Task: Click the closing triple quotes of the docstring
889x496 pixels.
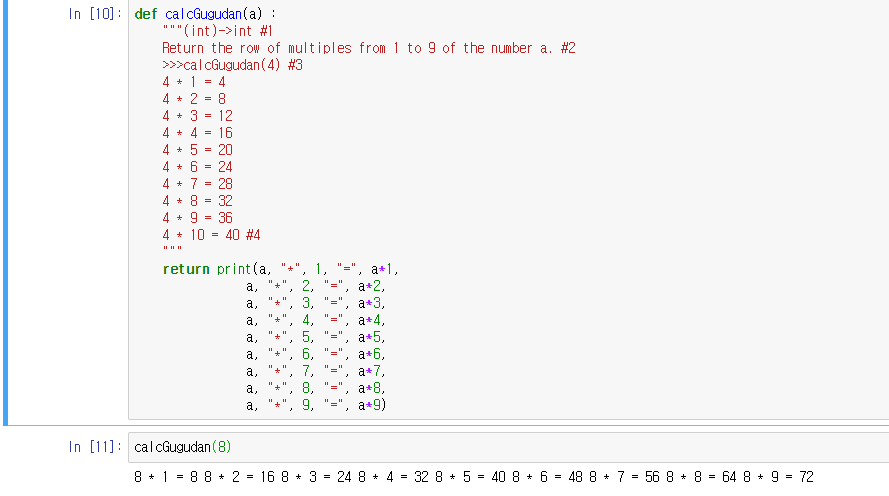Action: [x=172, y=249]
